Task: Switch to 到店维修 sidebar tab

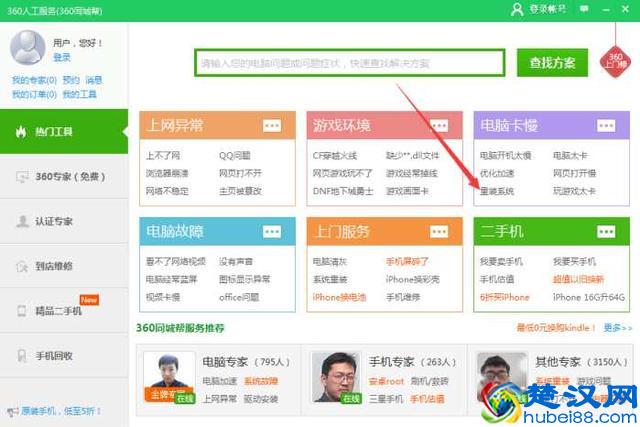Action: coord(64,266)
